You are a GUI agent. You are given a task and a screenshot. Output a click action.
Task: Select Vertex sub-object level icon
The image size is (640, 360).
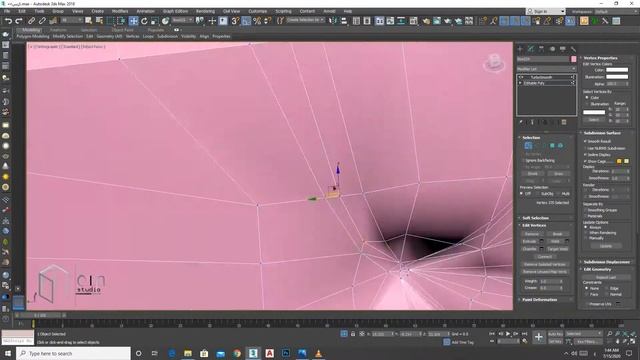[528, 146]
